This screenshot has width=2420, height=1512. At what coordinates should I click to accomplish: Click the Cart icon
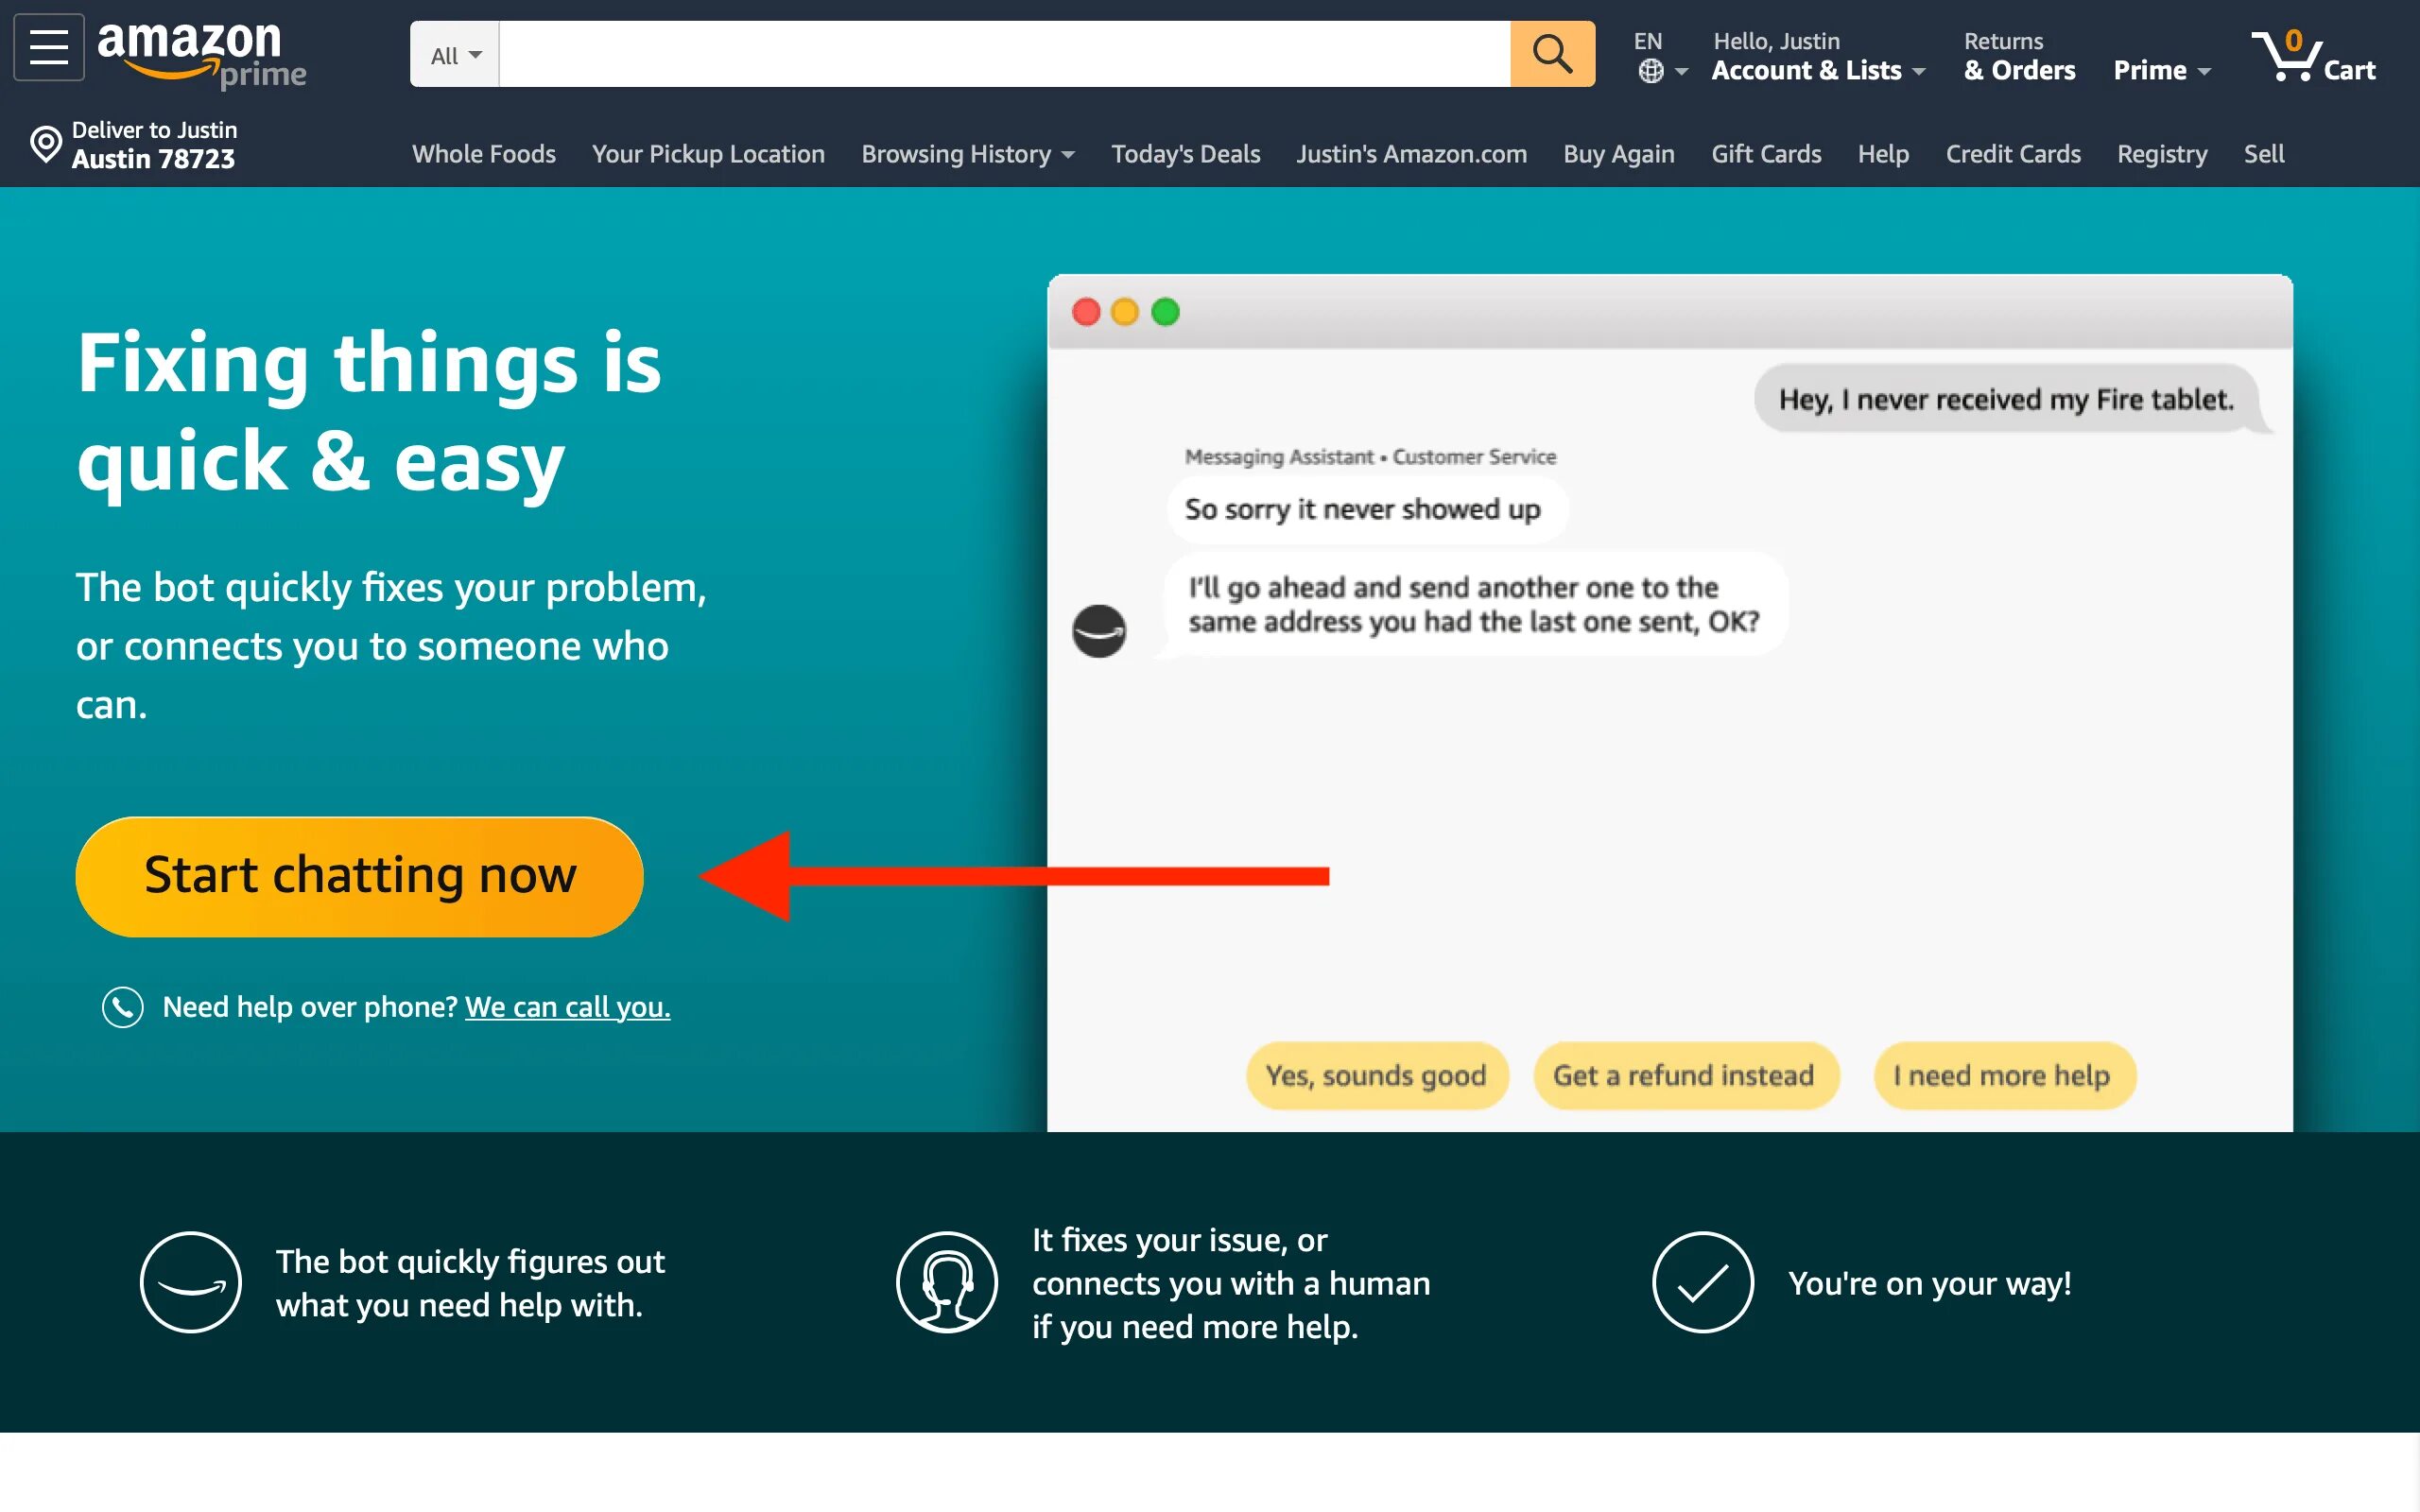pyautogui.click(x=2291, y=54)
